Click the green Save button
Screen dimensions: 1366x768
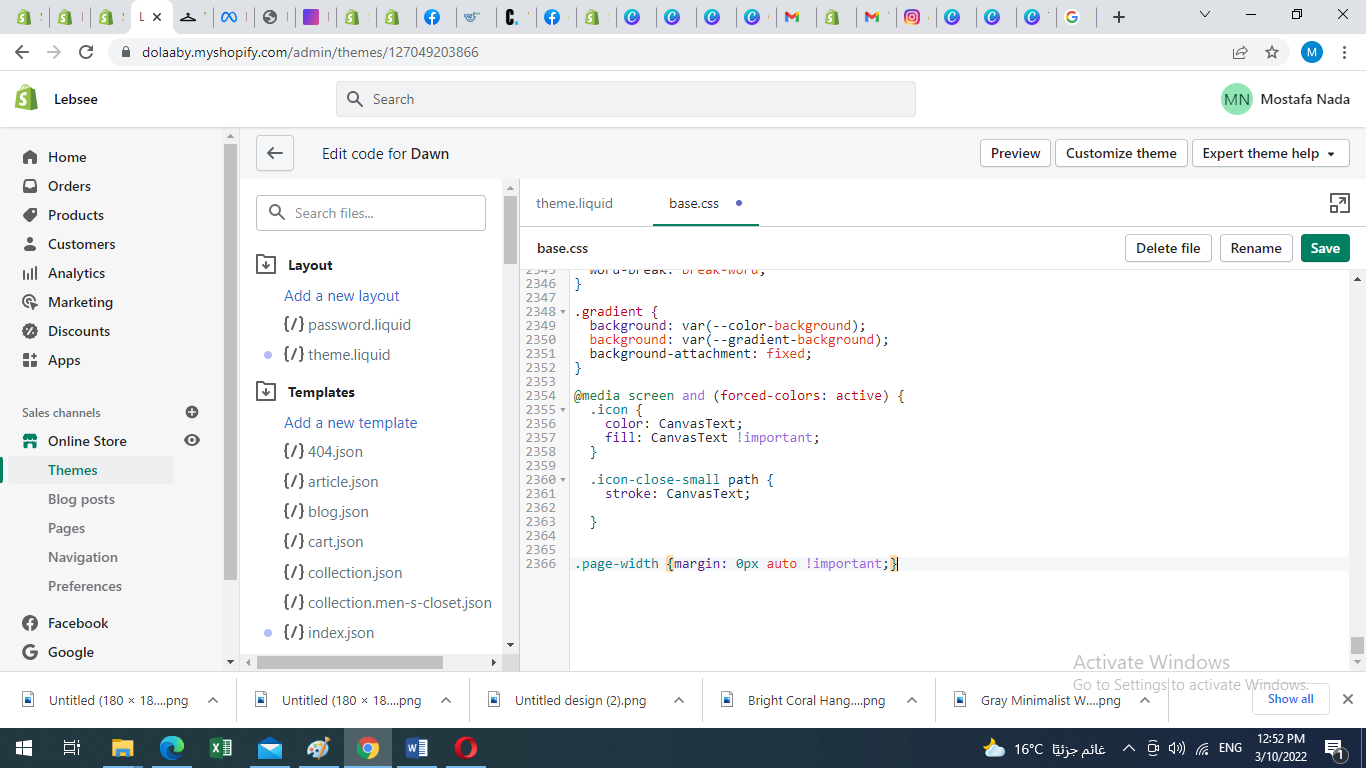tap(1324, 248)
